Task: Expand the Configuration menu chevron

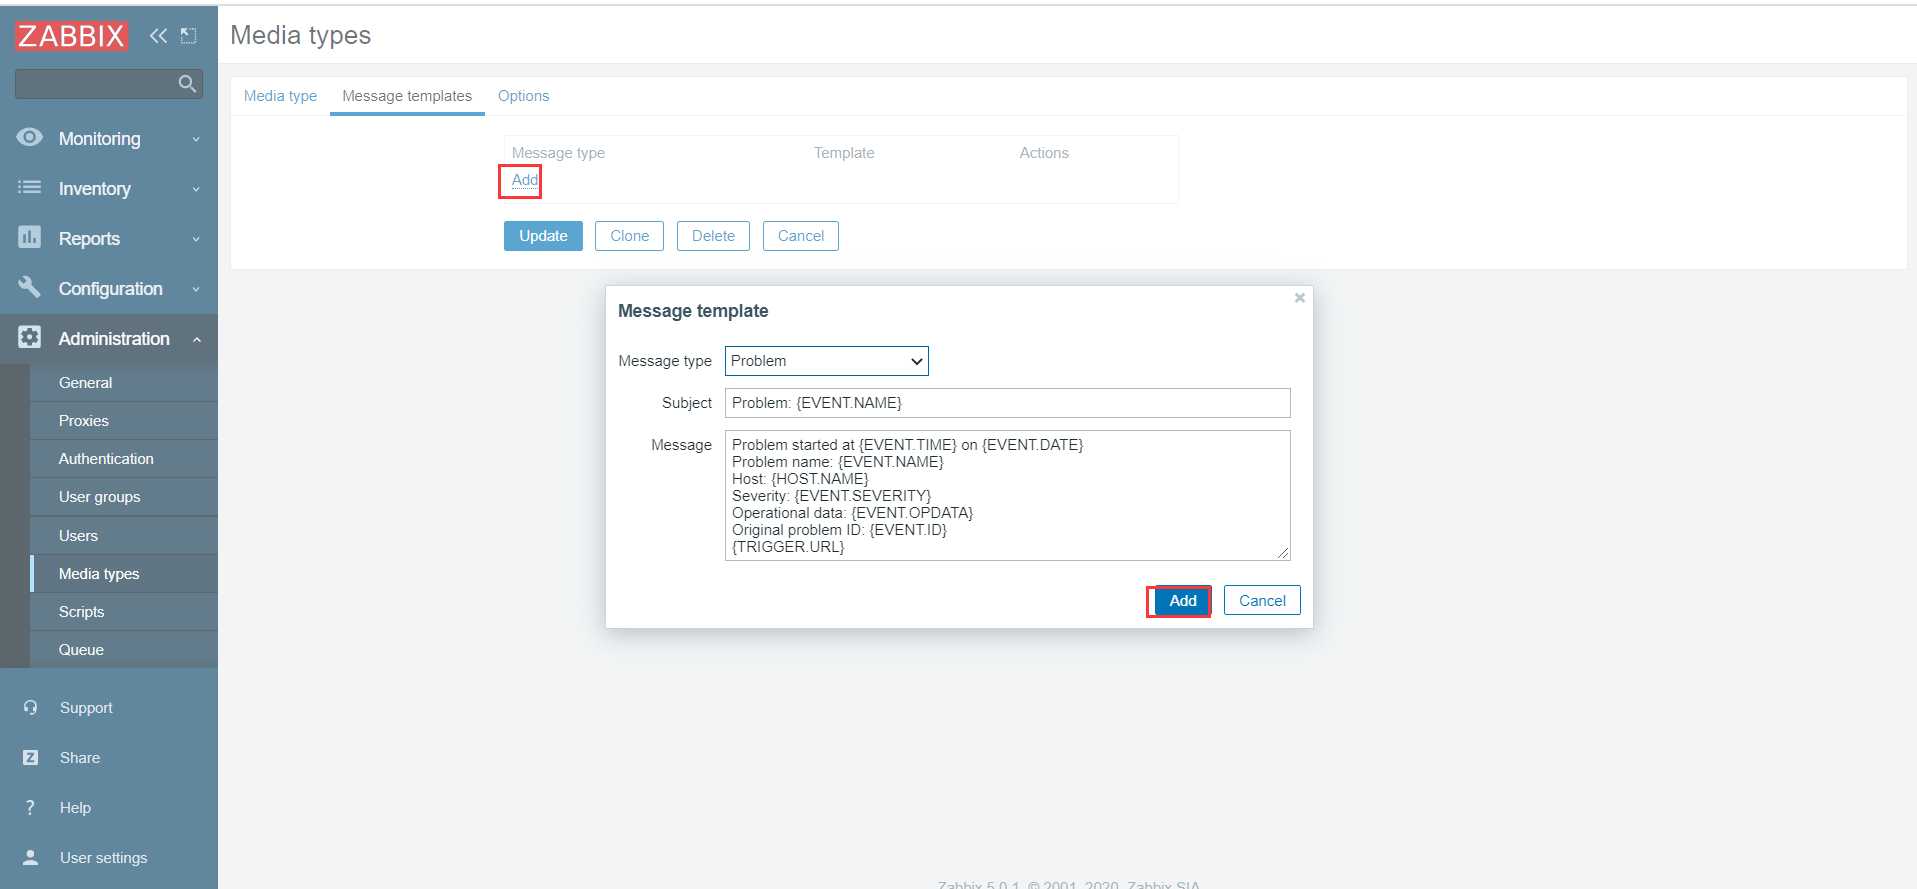Action: click(196, 289)
